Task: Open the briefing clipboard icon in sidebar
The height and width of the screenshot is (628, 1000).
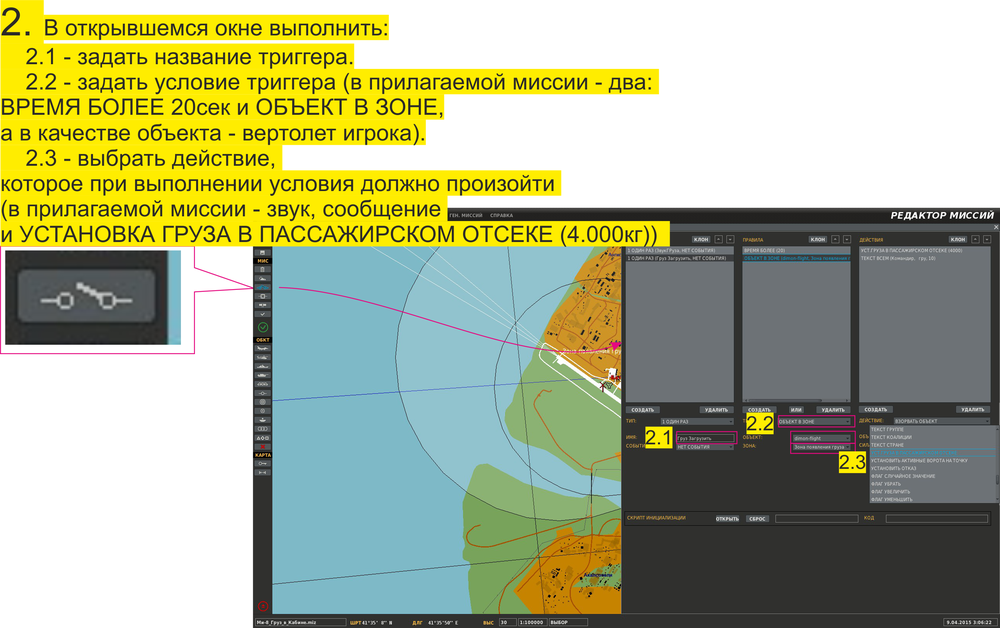Action: point(262,270)
